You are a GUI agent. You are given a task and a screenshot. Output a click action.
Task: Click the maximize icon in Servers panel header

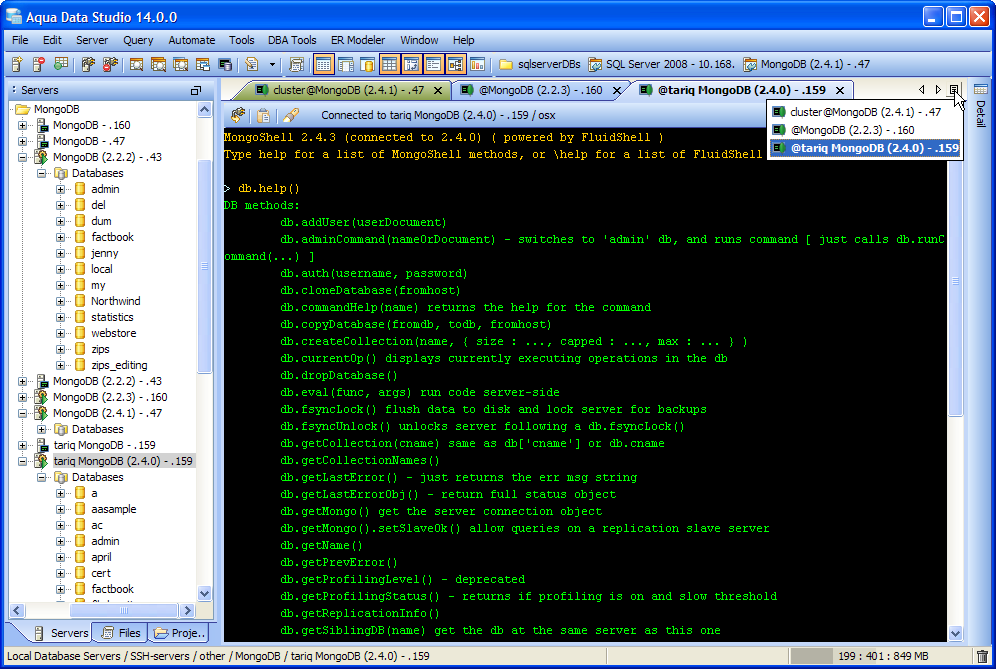196,90
